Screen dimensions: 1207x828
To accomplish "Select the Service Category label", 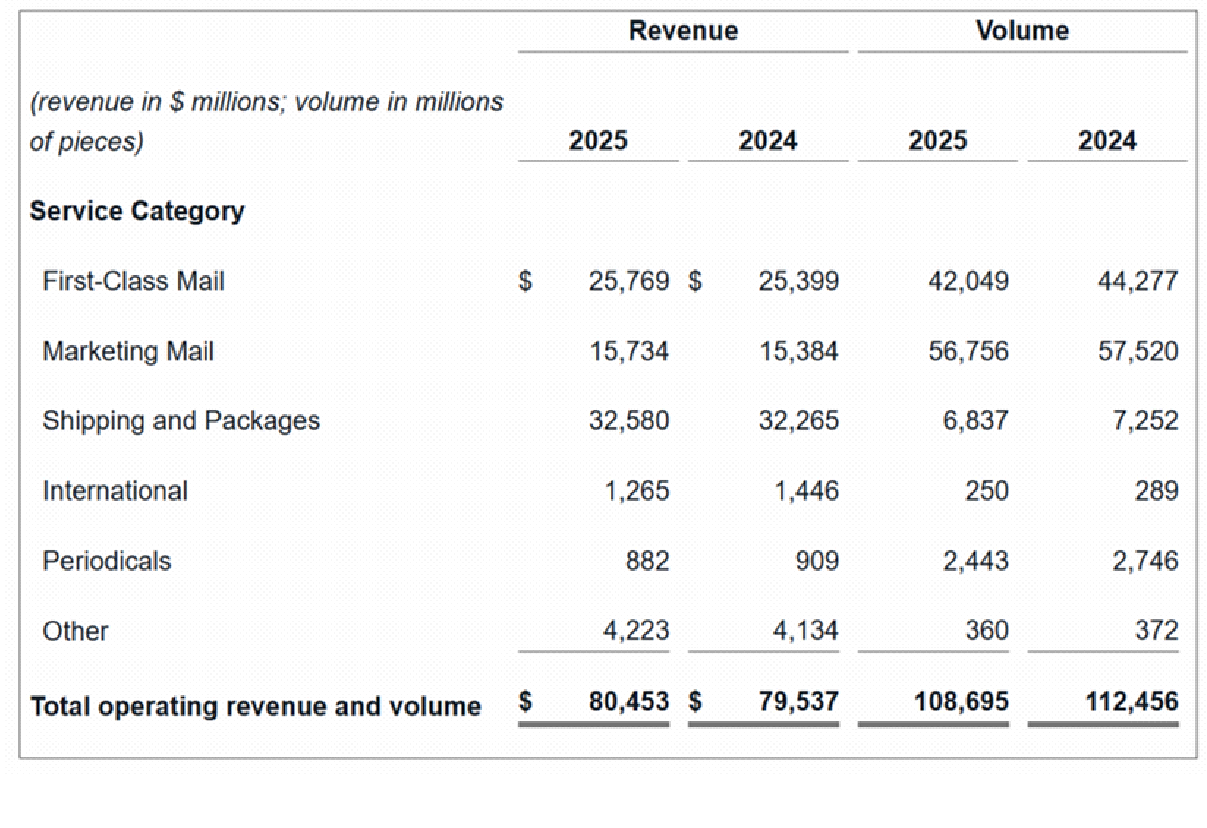I will pyautogui.click(x=138, y=211).
